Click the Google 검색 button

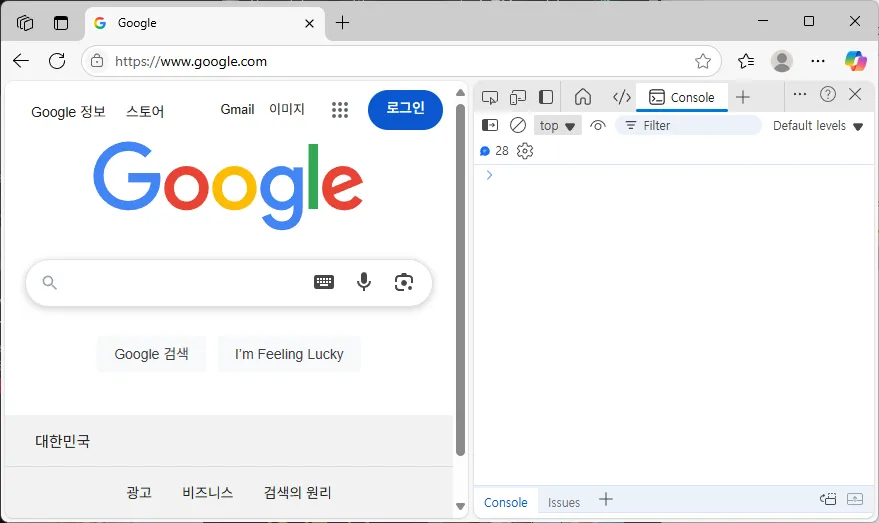151,354
